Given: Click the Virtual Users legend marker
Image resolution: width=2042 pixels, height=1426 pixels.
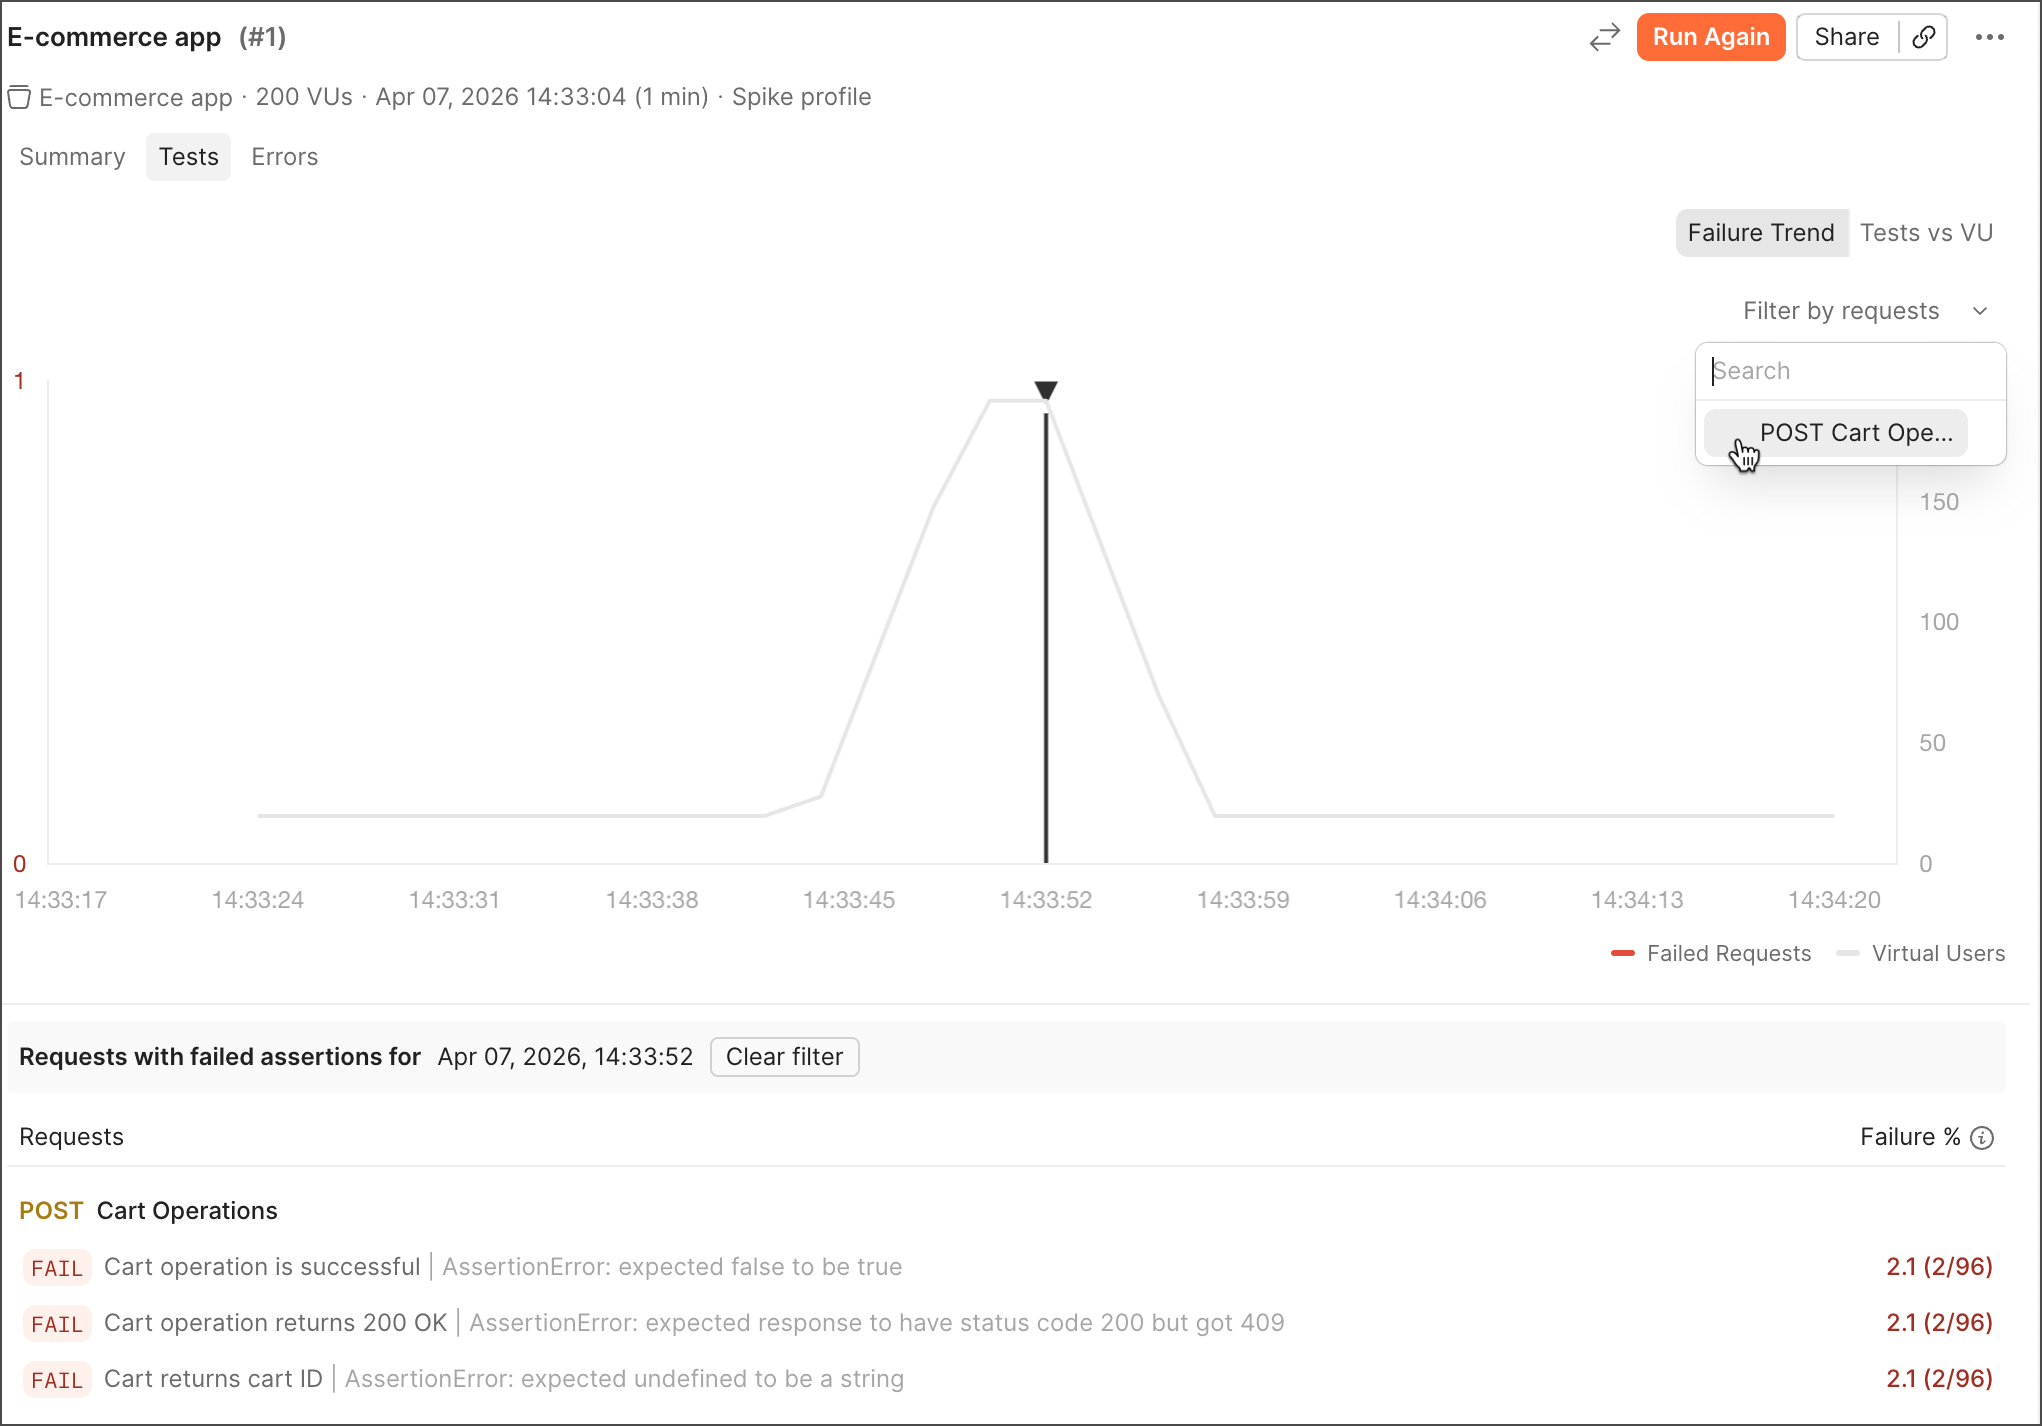Looking at the screenshot, I should point(1849,953).
